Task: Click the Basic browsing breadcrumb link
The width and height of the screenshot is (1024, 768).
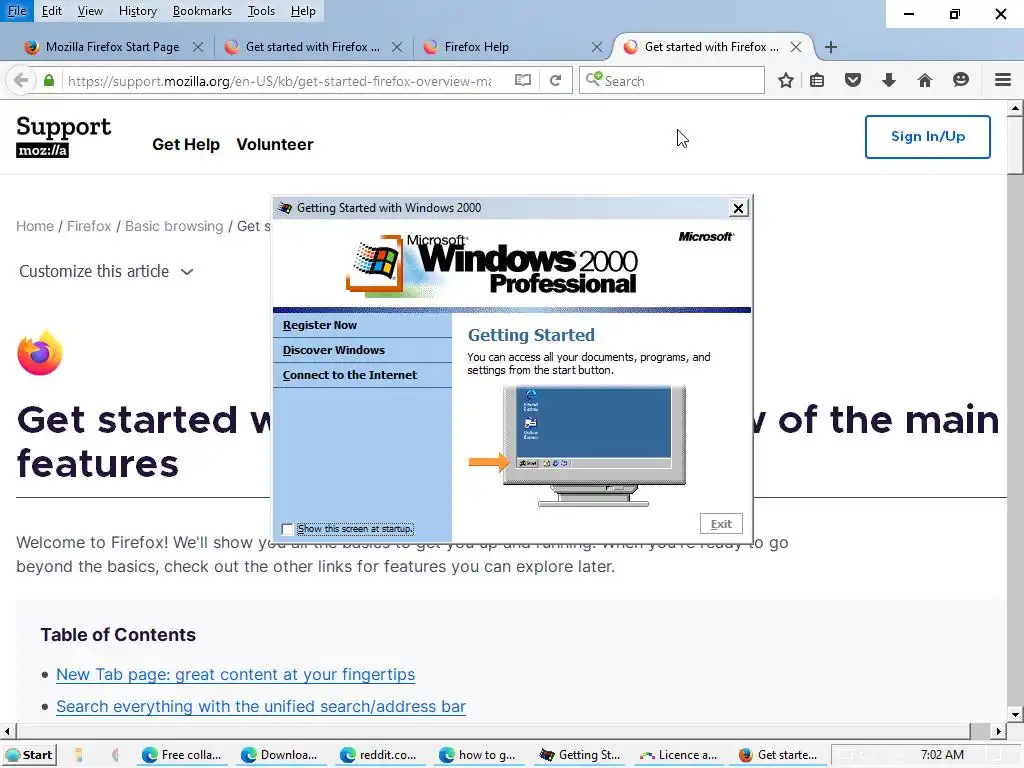Action: [174, 226]
